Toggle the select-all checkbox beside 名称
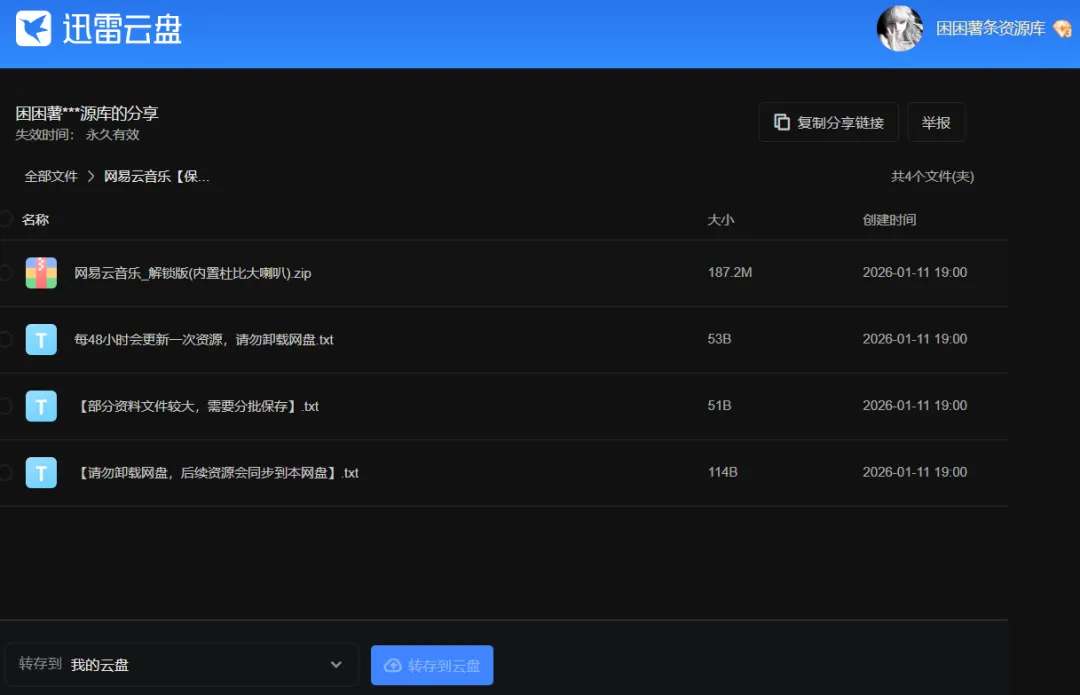Viewport: 1080px width, 695px height. [x=5, y=219]
